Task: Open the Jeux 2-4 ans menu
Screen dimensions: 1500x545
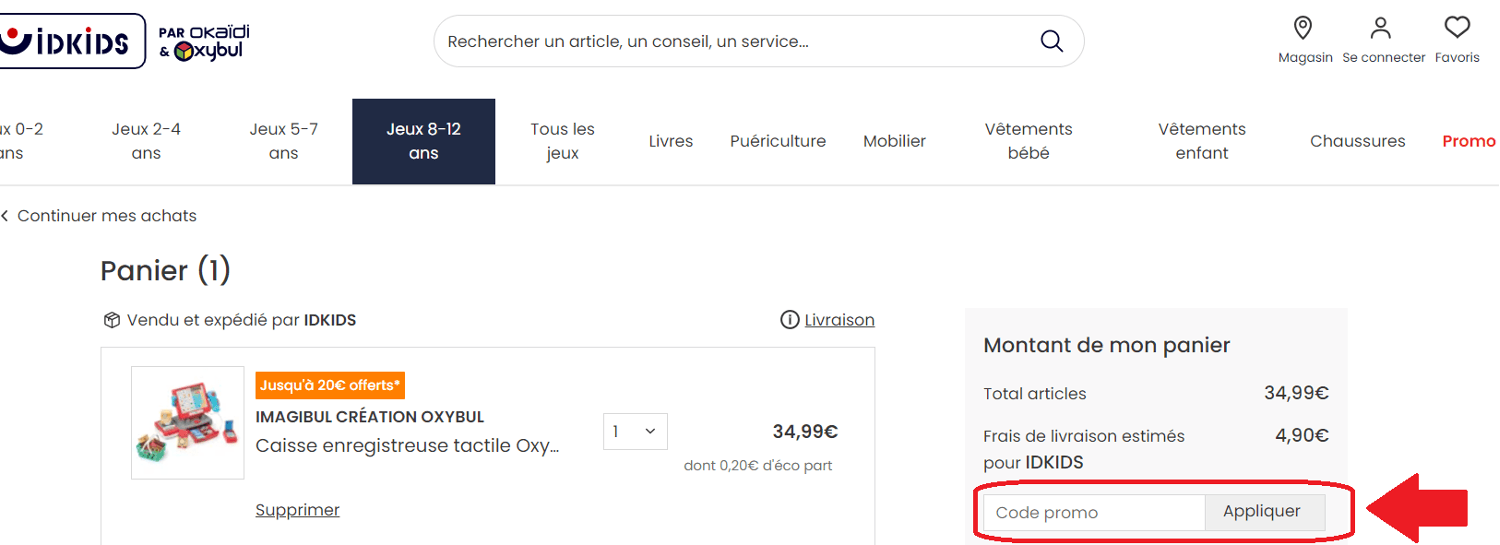Action: (146, 141)
